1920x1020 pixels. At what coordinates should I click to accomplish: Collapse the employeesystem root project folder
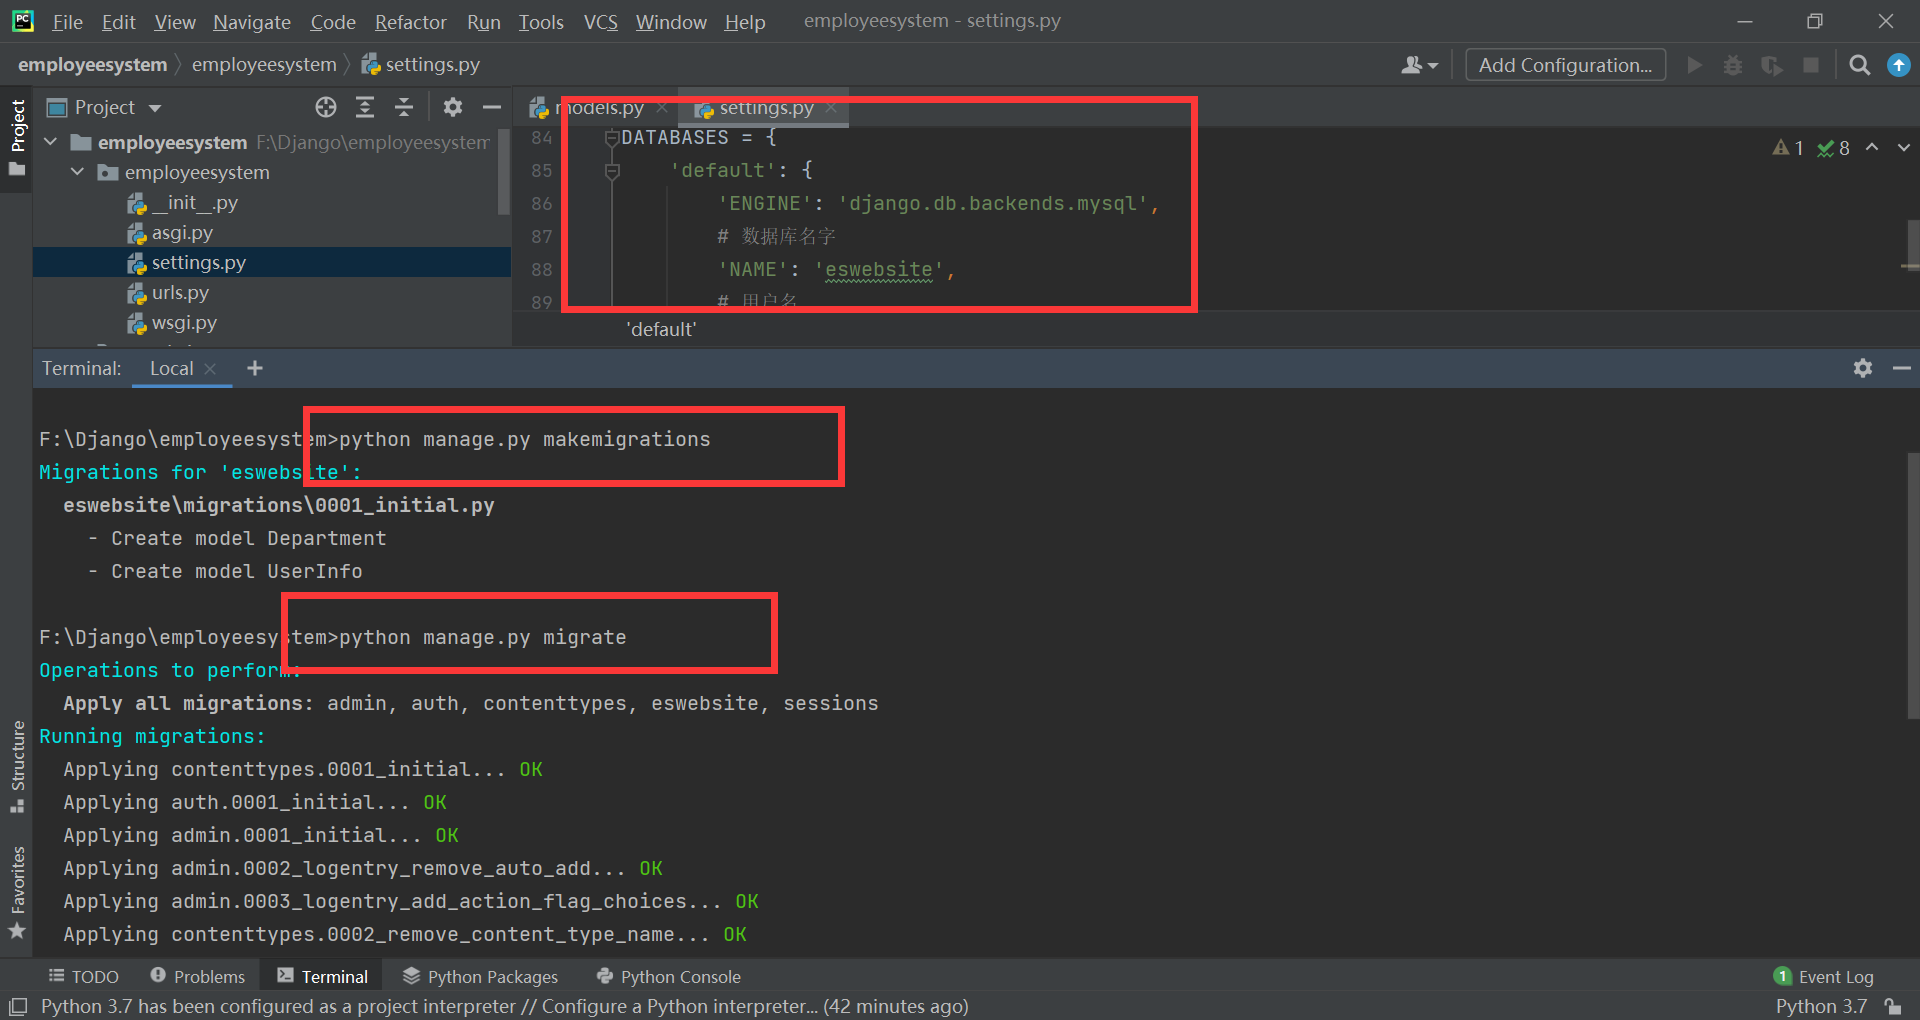point(50,142)
